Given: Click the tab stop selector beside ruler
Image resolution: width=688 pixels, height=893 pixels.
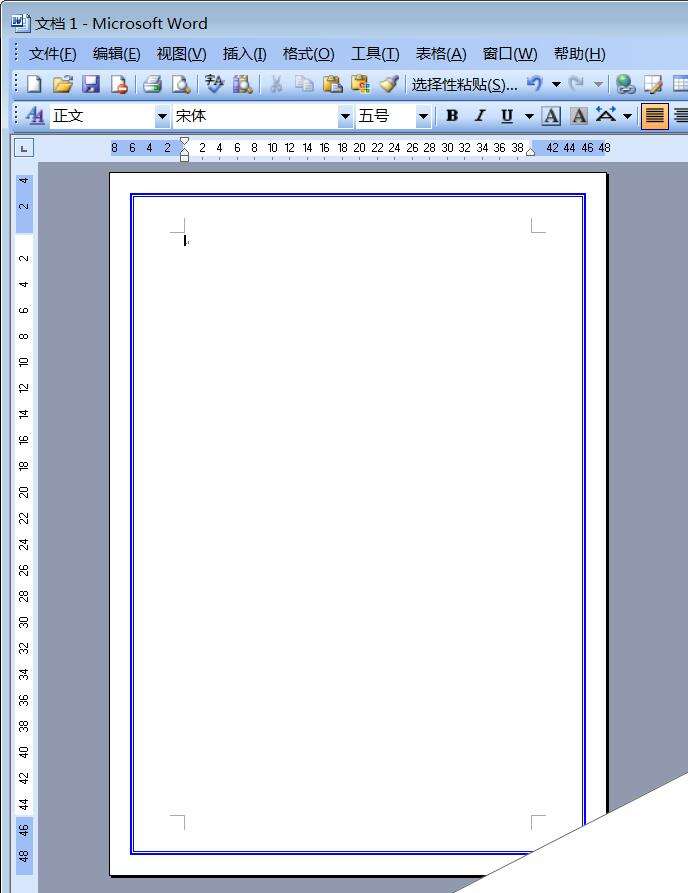Looking at the screenshot, I should pyautogui.click(x=24, y=148).
